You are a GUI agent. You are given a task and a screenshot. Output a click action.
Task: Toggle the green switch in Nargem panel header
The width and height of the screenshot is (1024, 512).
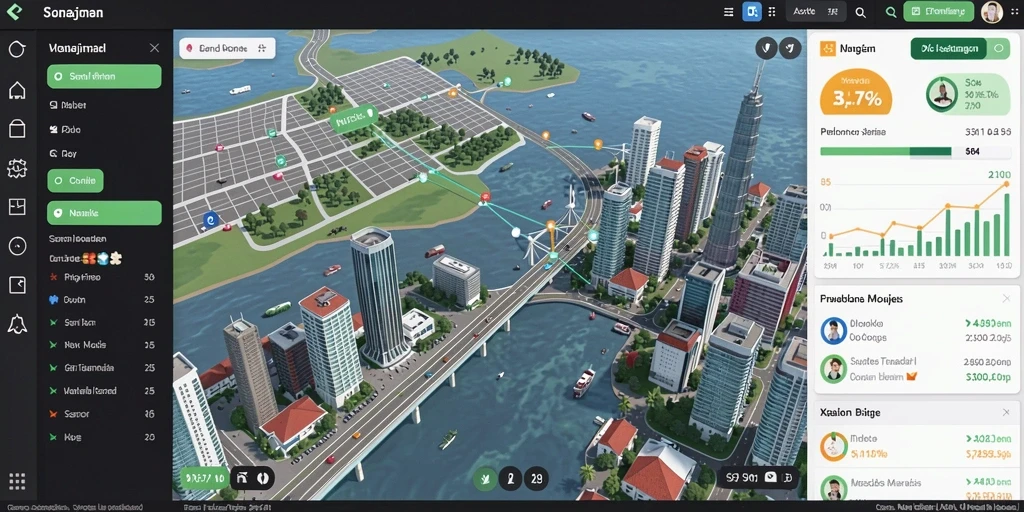pyautogui.click(x=999, y=48)
